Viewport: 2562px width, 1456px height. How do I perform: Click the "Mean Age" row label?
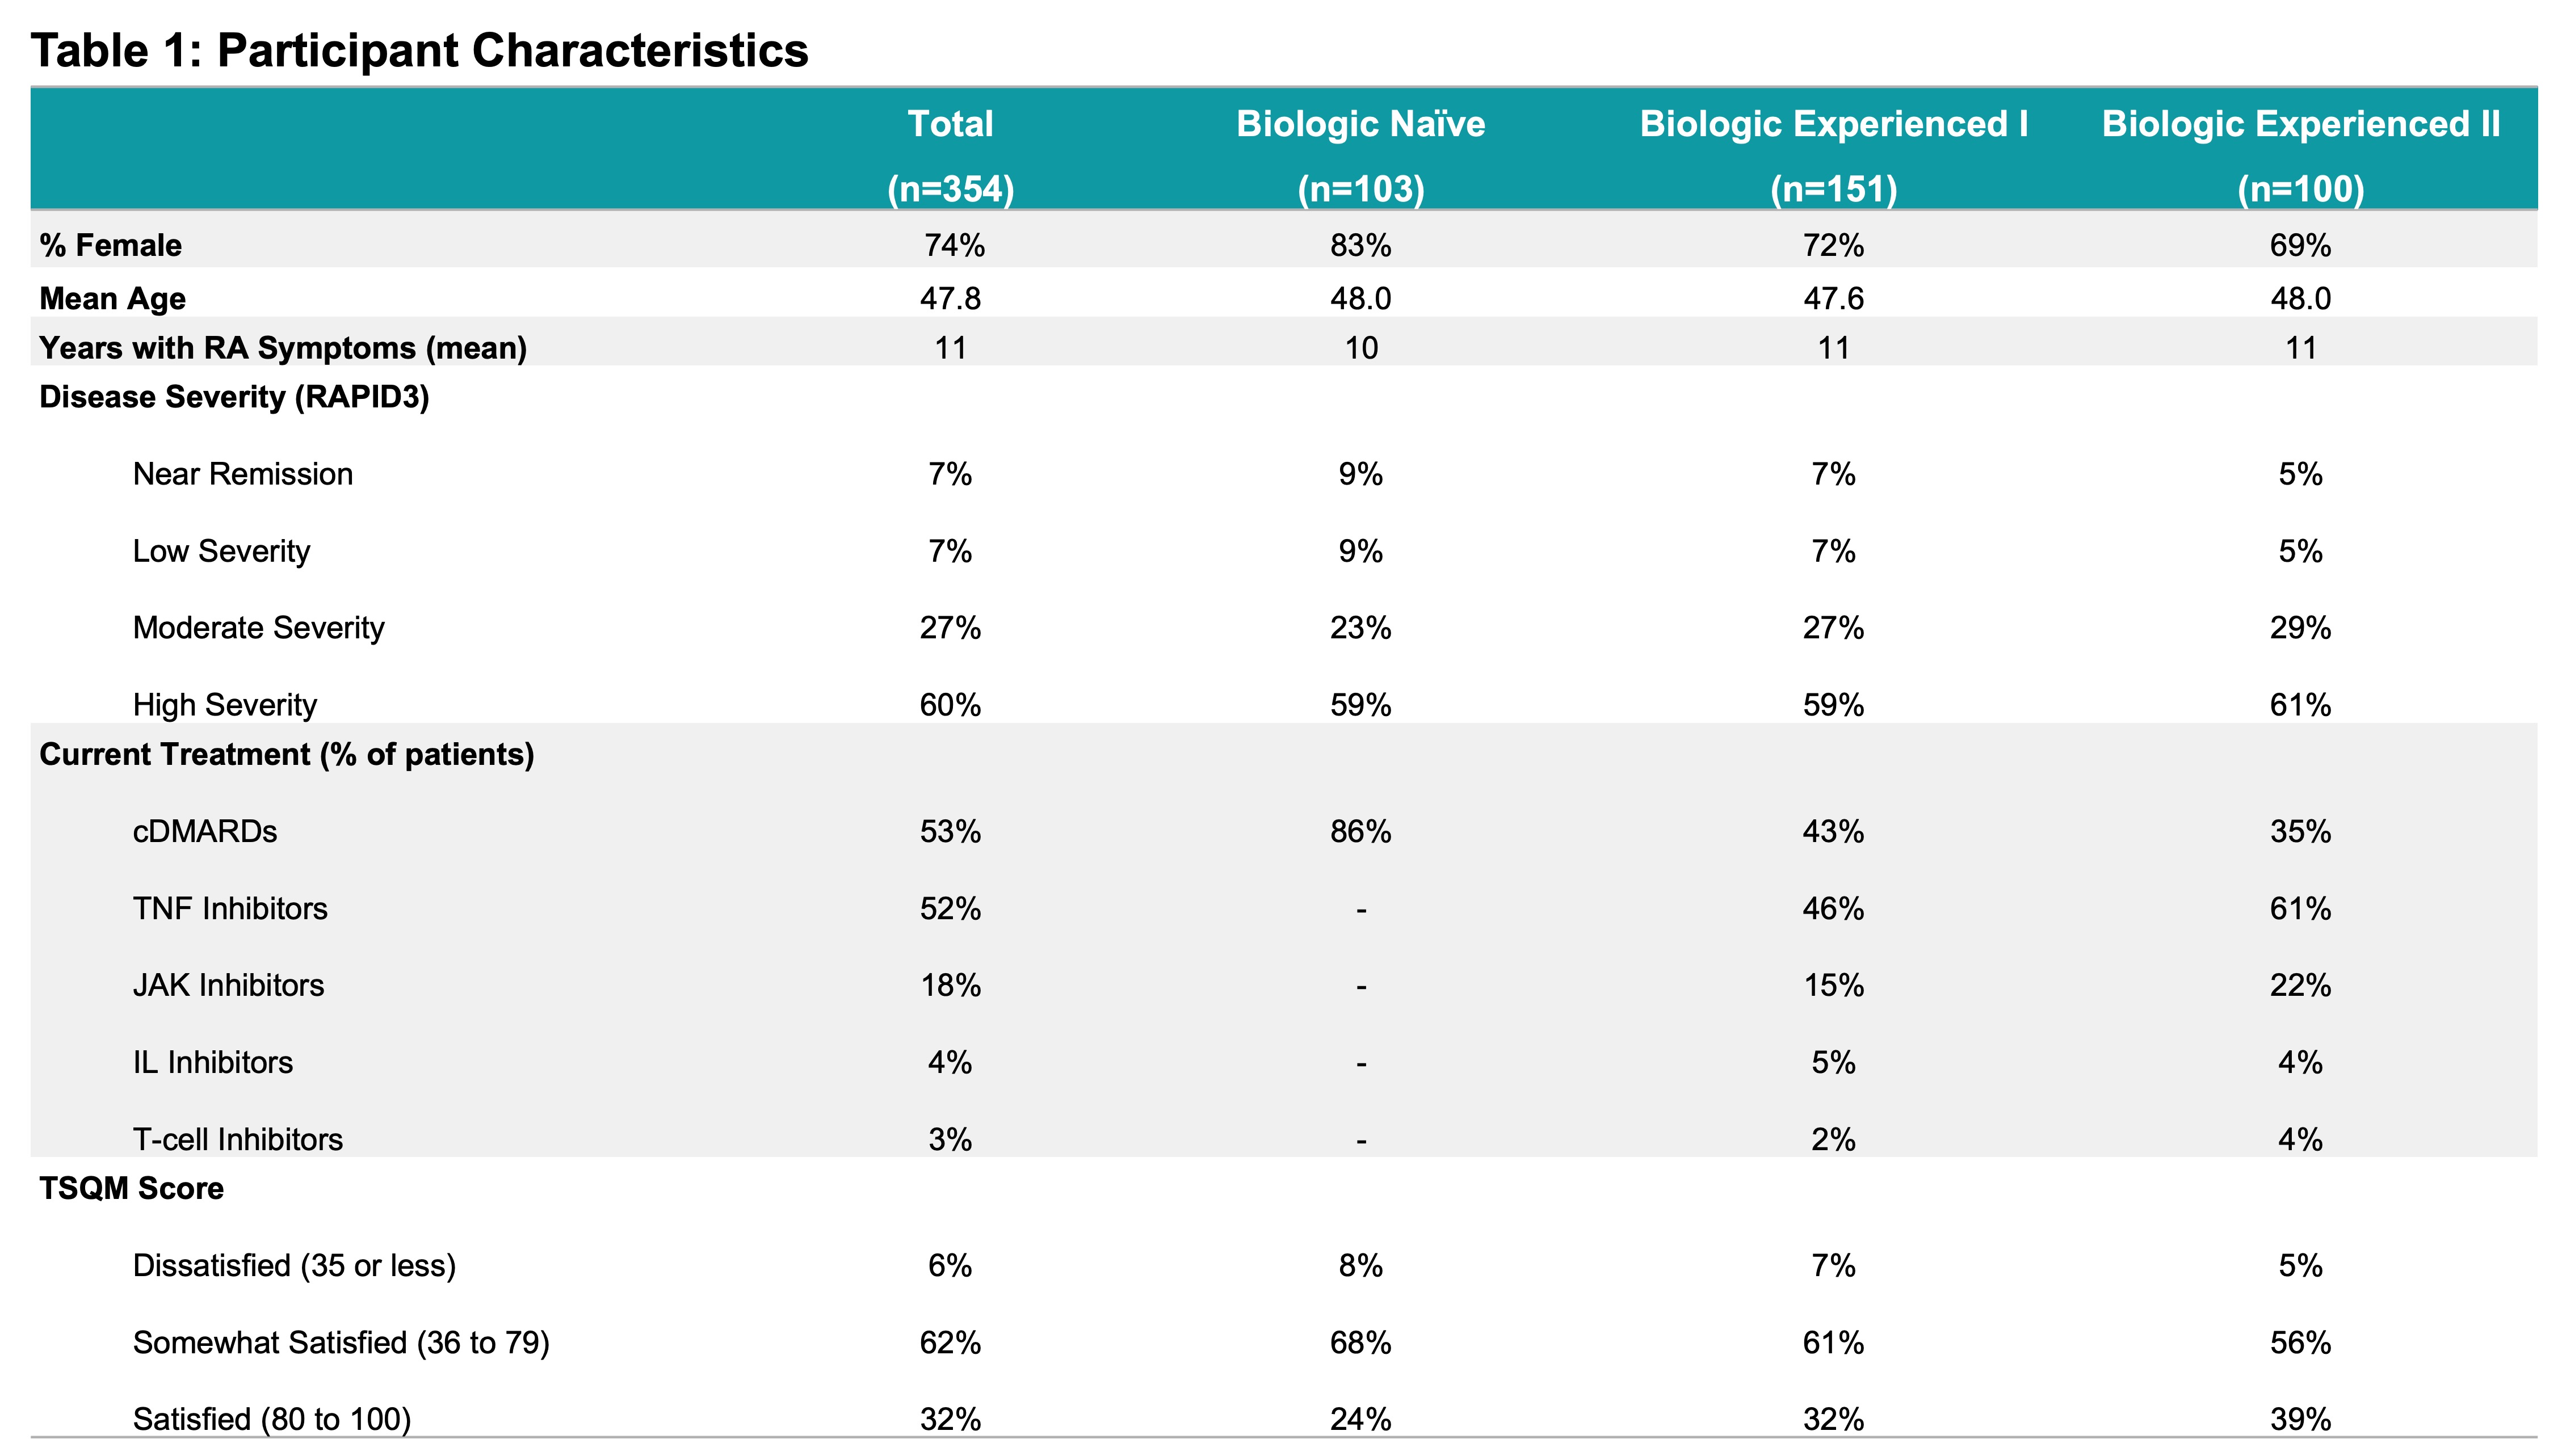[x=112, y=298]
